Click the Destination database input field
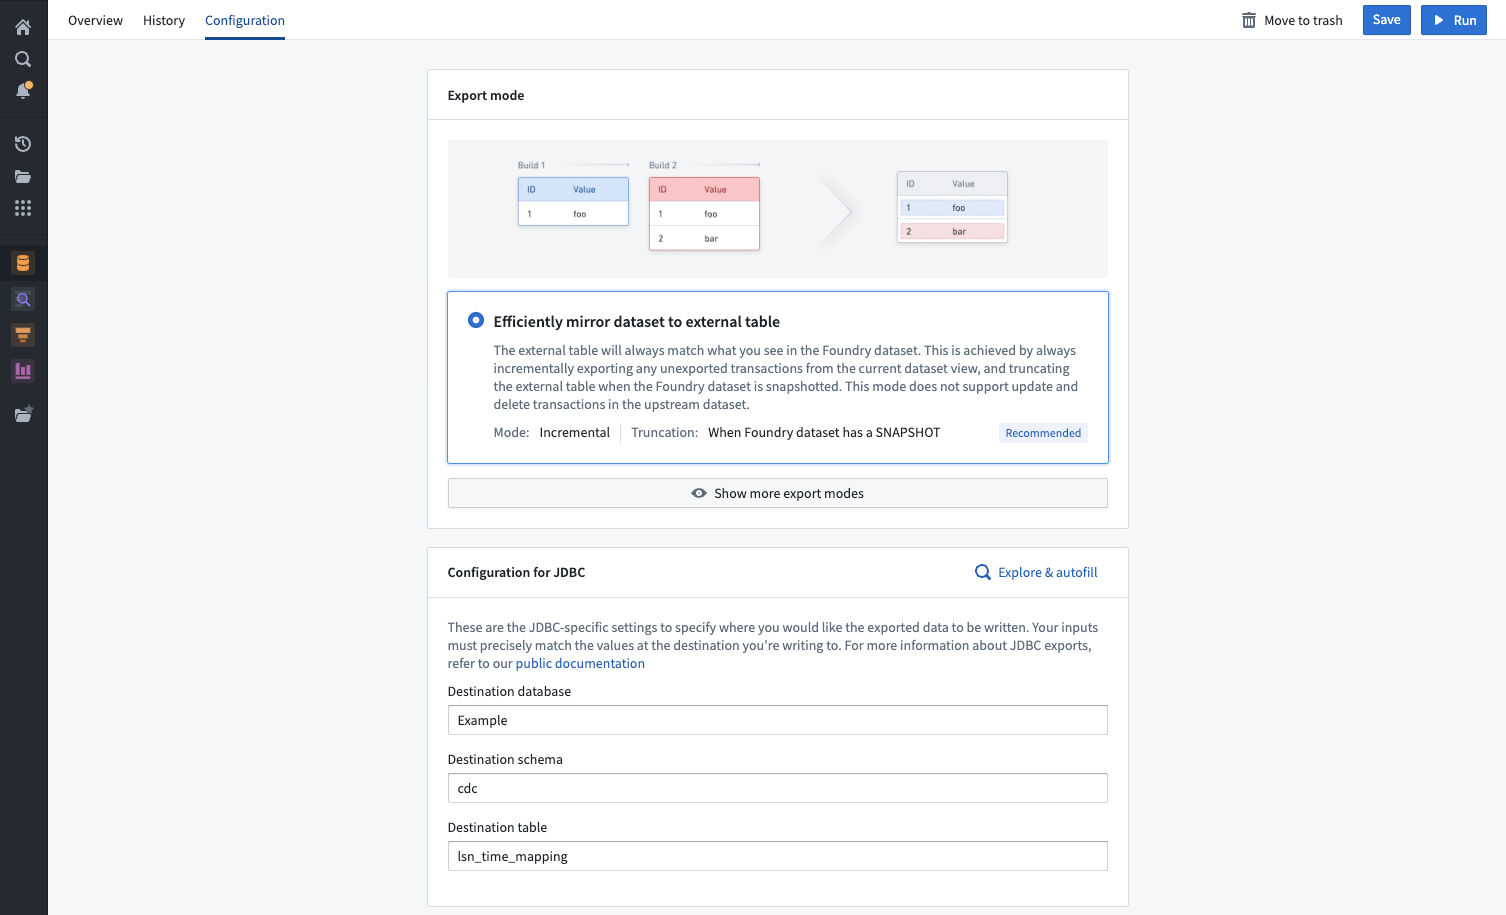 (777, 720)
